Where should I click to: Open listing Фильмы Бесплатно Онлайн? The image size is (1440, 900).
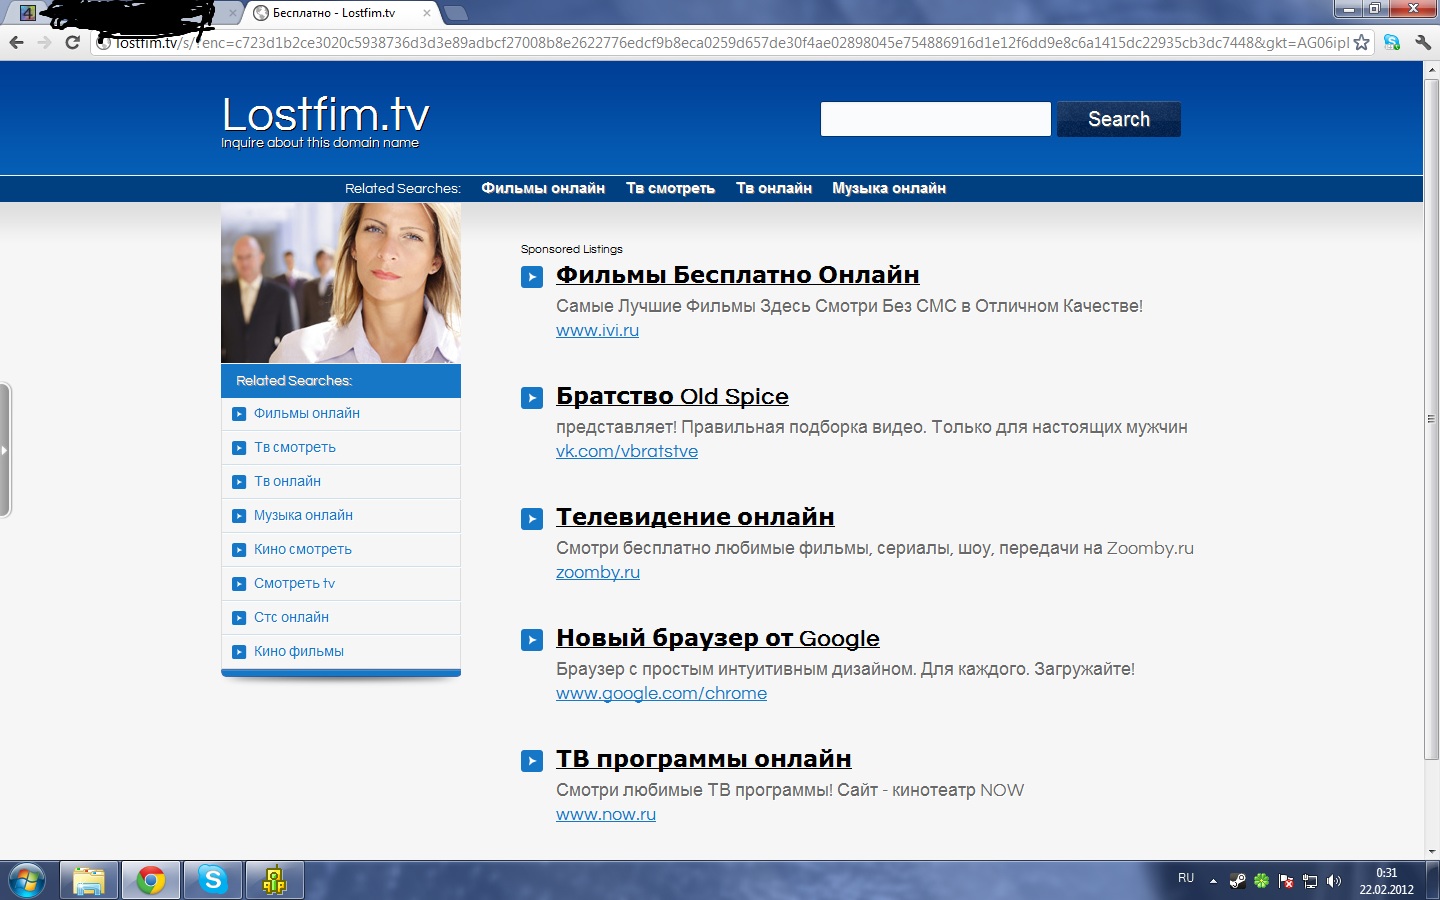pos(738,275)
